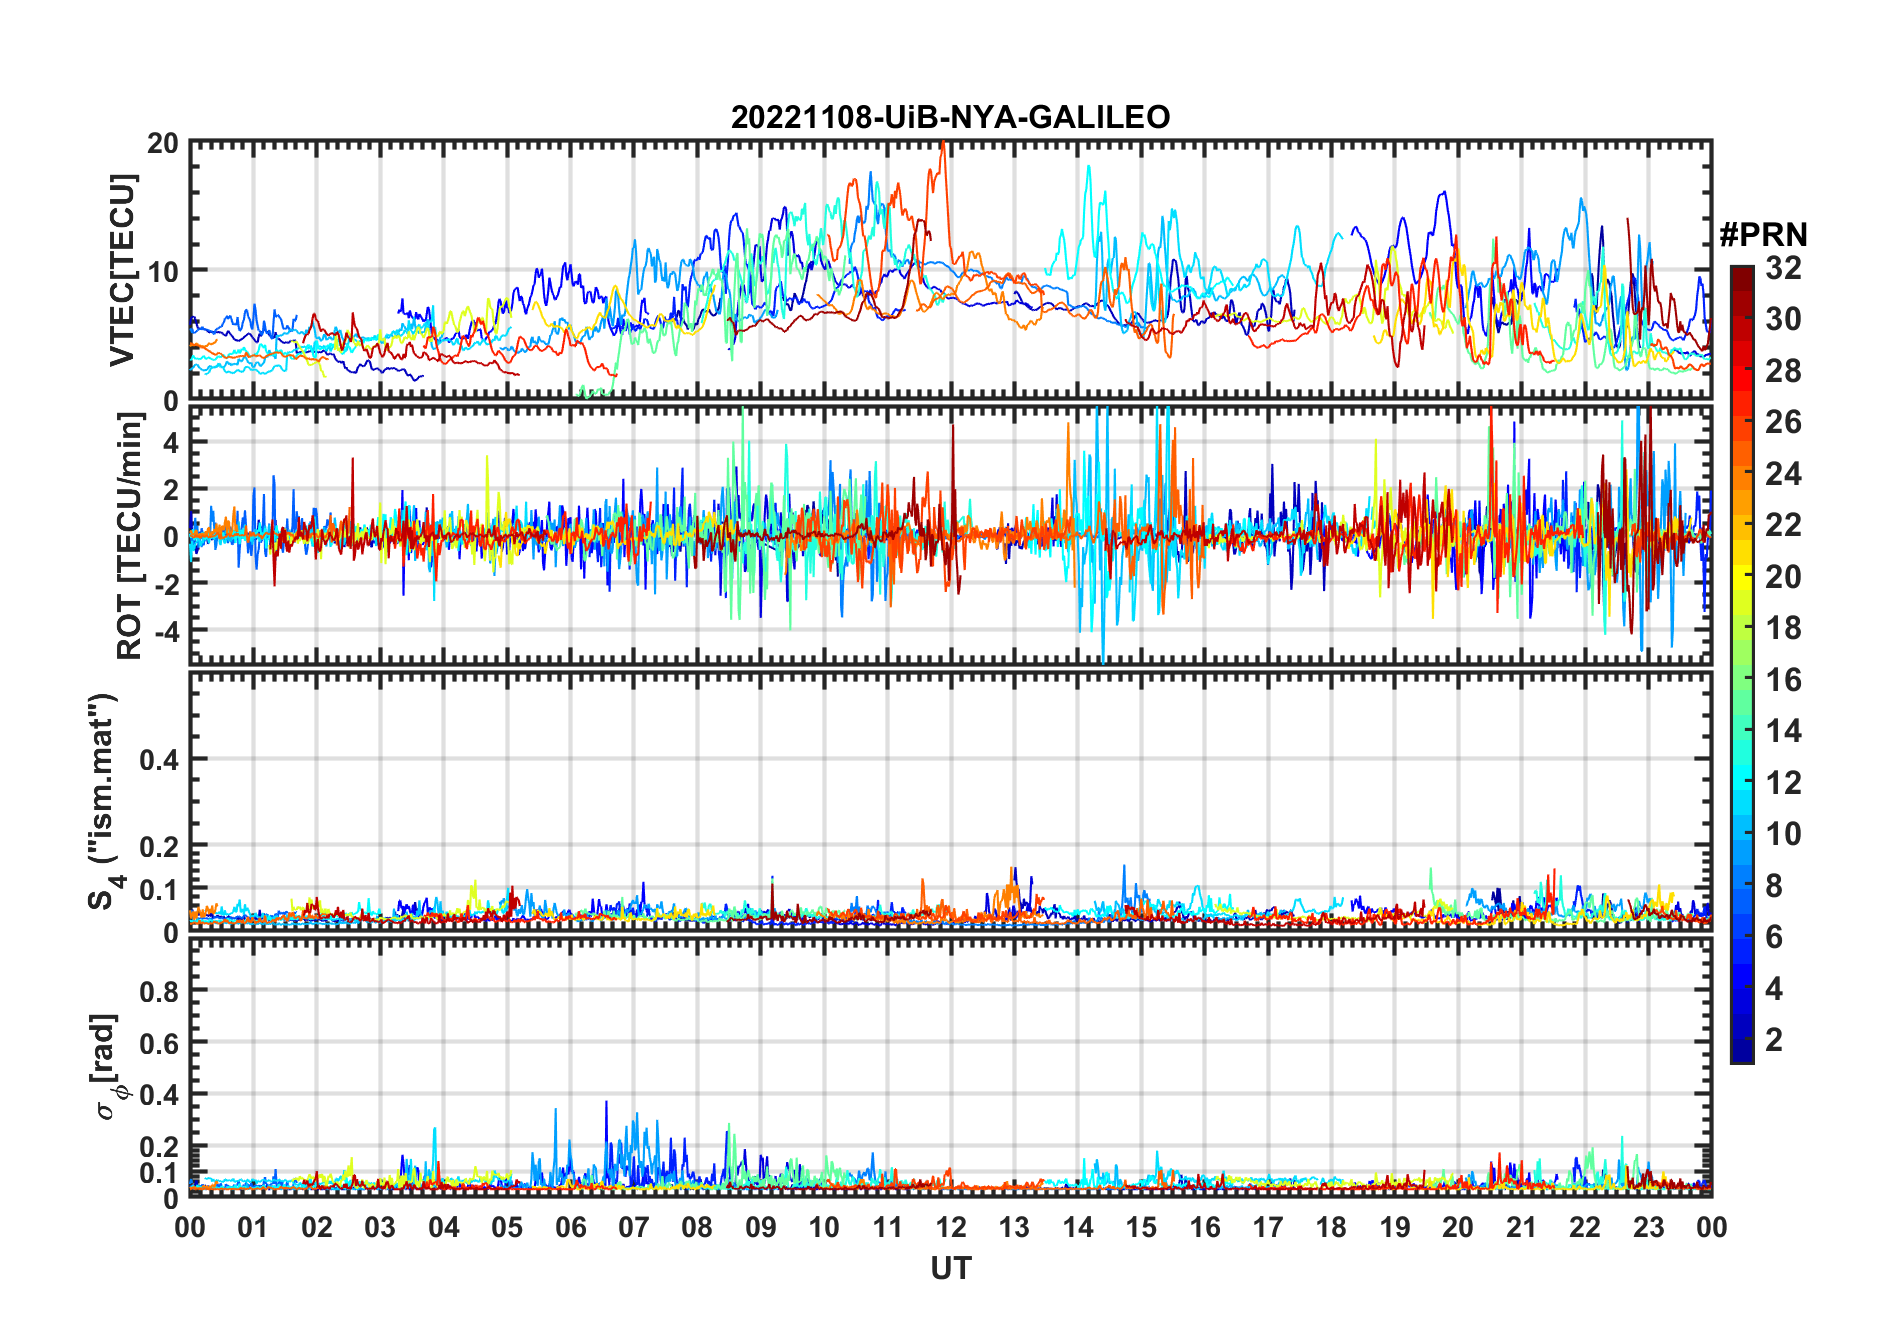Select the UT x-axis label

951,1269
